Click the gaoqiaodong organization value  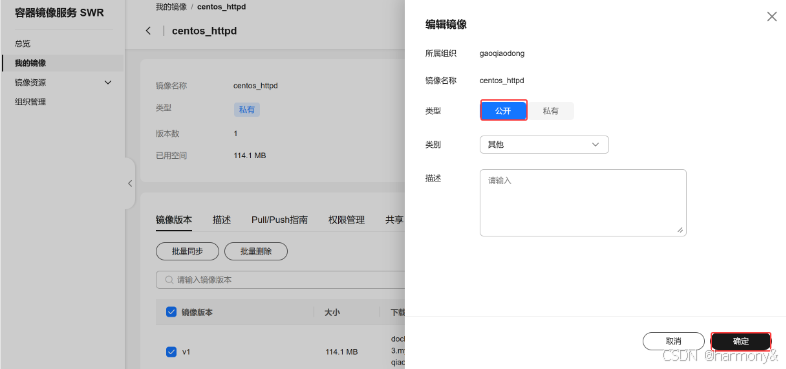502,53
